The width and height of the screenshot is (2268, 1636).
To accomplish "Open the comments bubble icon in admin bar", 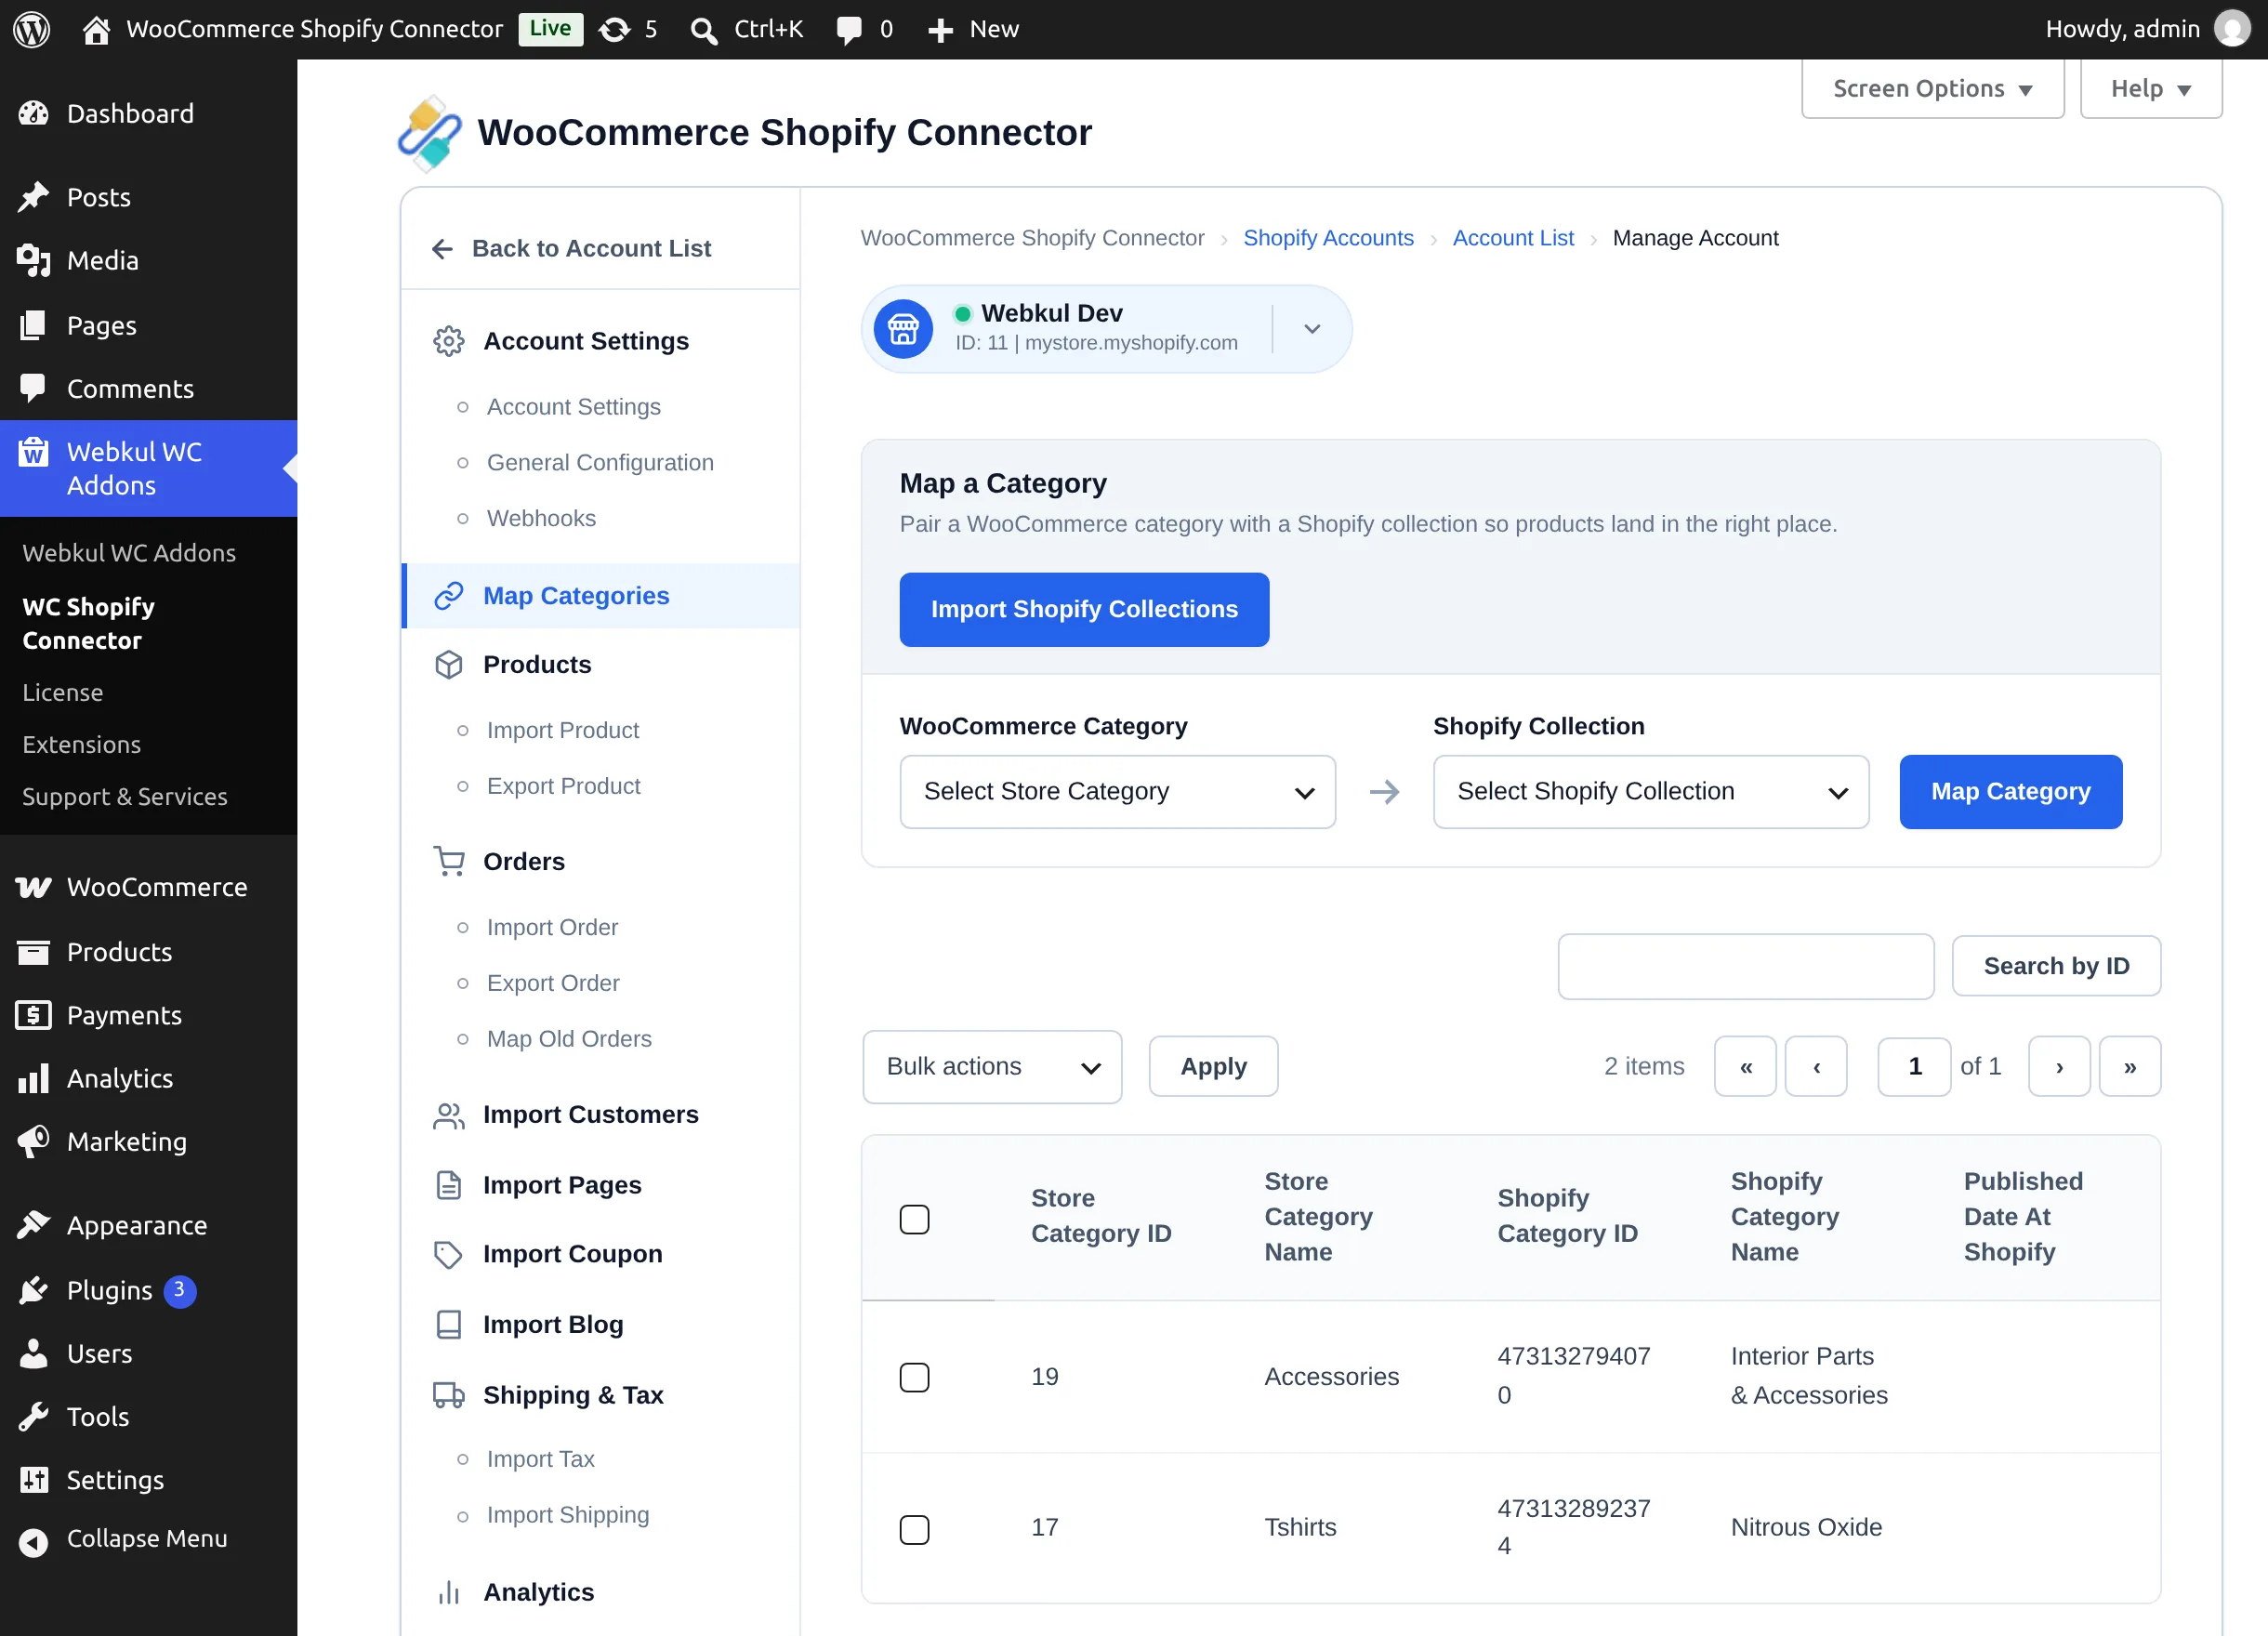I will coord(849,29).
